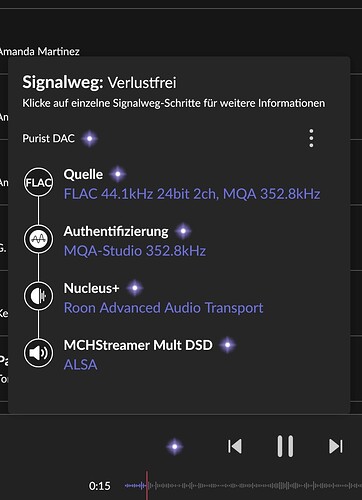This screenshot has width=362, height=500.
Task: Select the Amanda Martinez artist entry
Action: coord(39,51)
